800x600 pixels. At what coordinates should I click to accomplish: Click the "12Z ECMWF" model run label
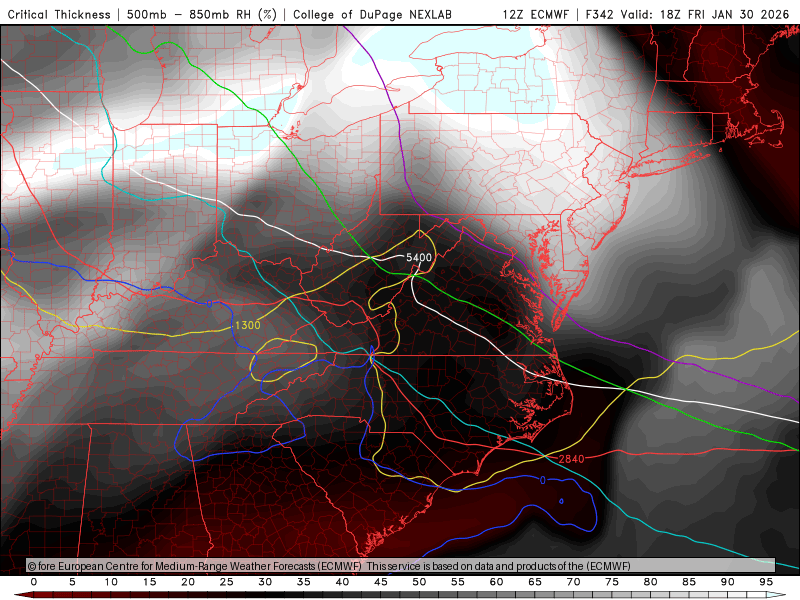pos(535,14)
